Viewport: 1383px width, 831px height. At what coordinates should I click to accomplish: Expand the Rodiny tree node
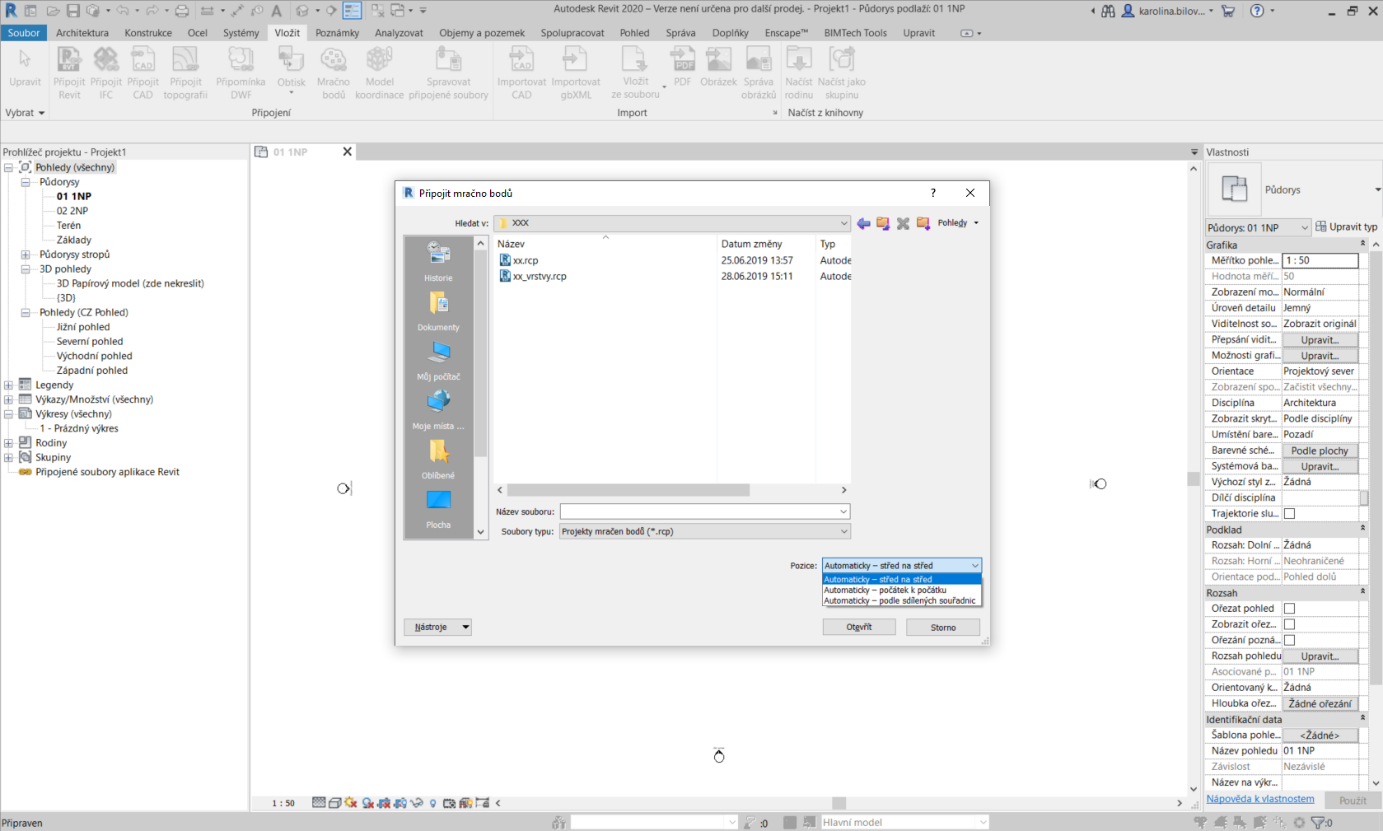tap(9, 443)
